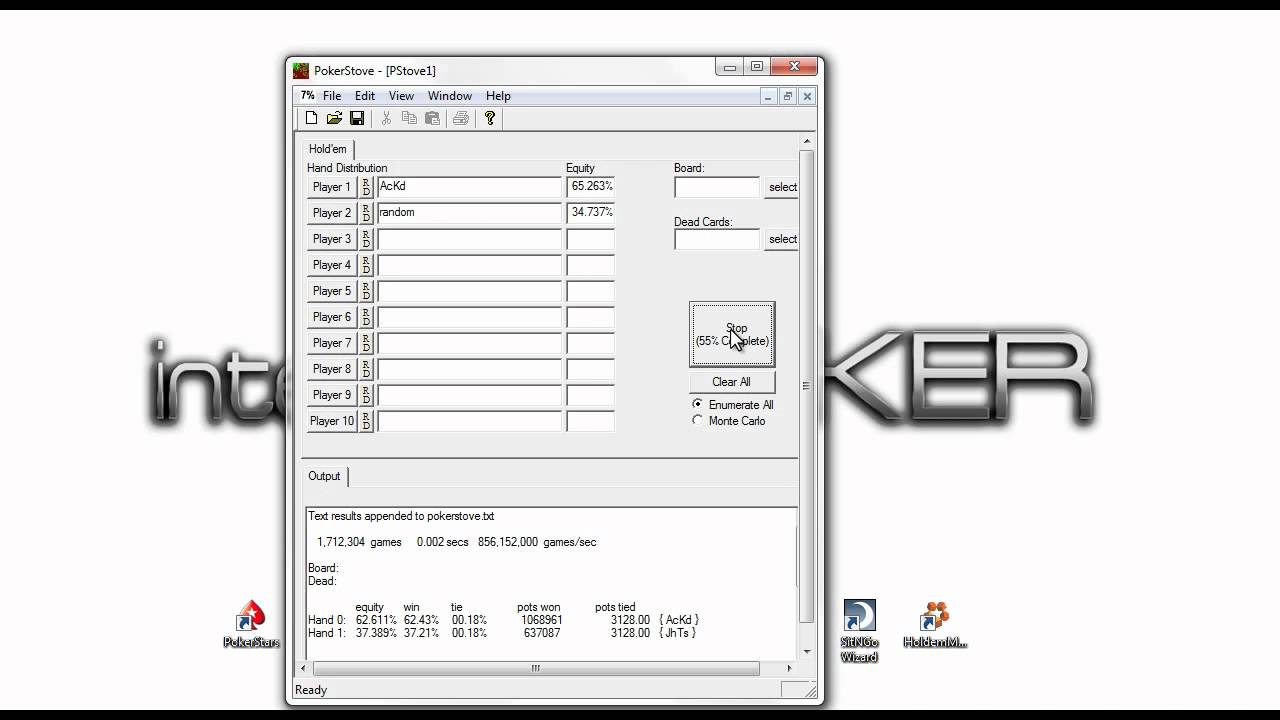The width and height of the screenshot is (1280, 720).
Task: Select the HoldemManager desktop shortcut
Action: 936,625
